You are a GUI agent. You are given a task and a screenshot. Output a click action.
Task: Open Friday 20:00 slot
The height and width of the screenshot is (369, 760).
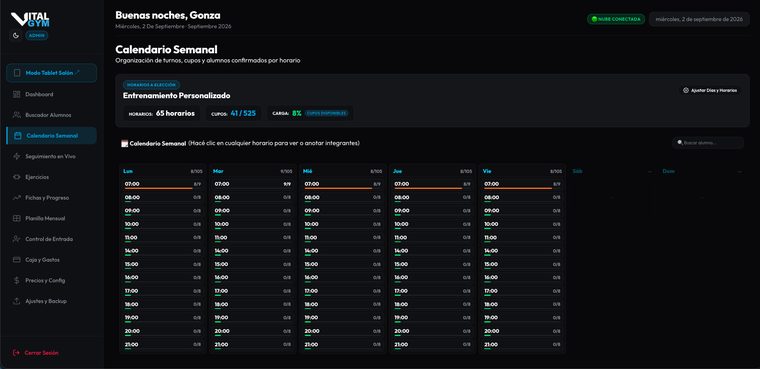(522, 332)
